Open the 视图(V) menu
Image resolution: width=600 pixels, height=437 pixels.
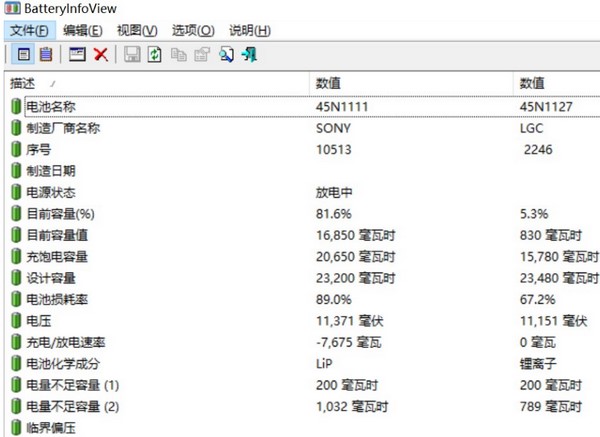(x=137, y=30)
